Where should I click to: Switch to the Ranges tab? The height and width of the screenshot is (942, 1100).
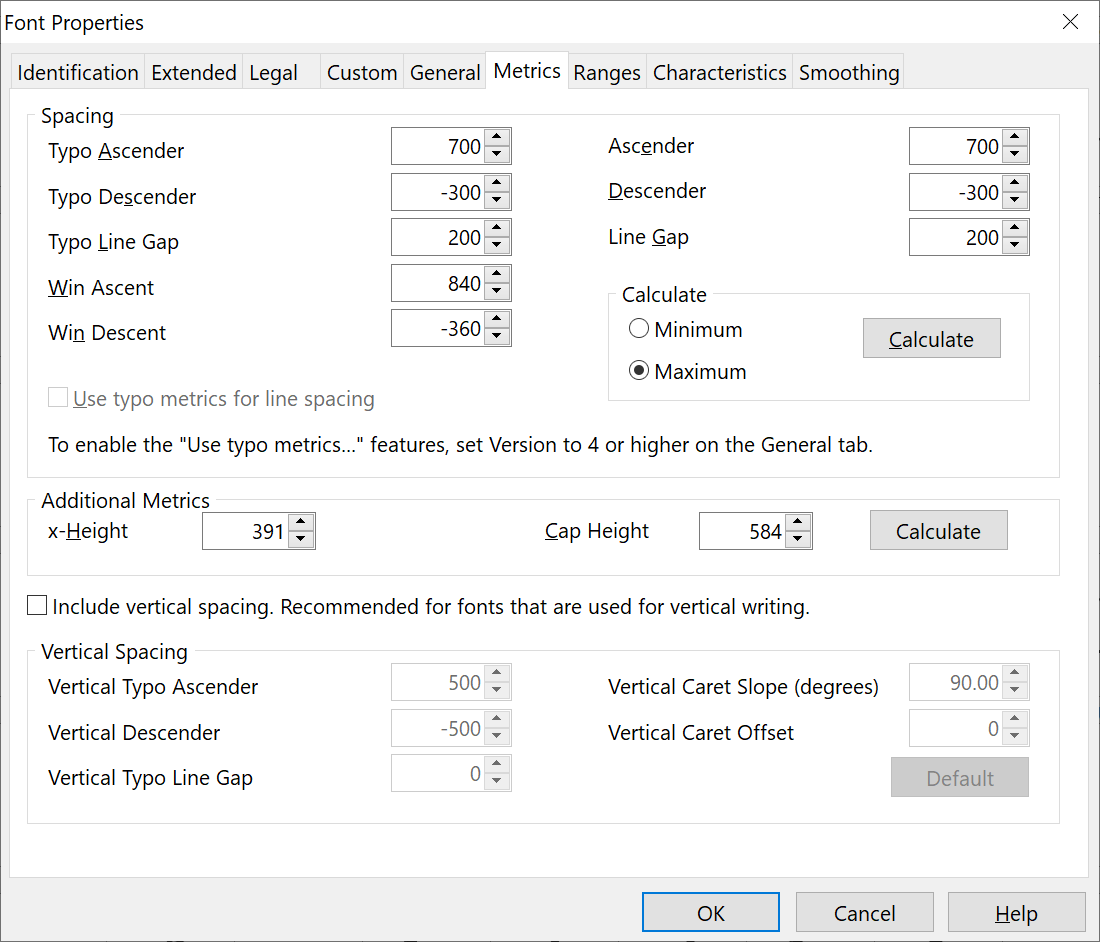607,73
